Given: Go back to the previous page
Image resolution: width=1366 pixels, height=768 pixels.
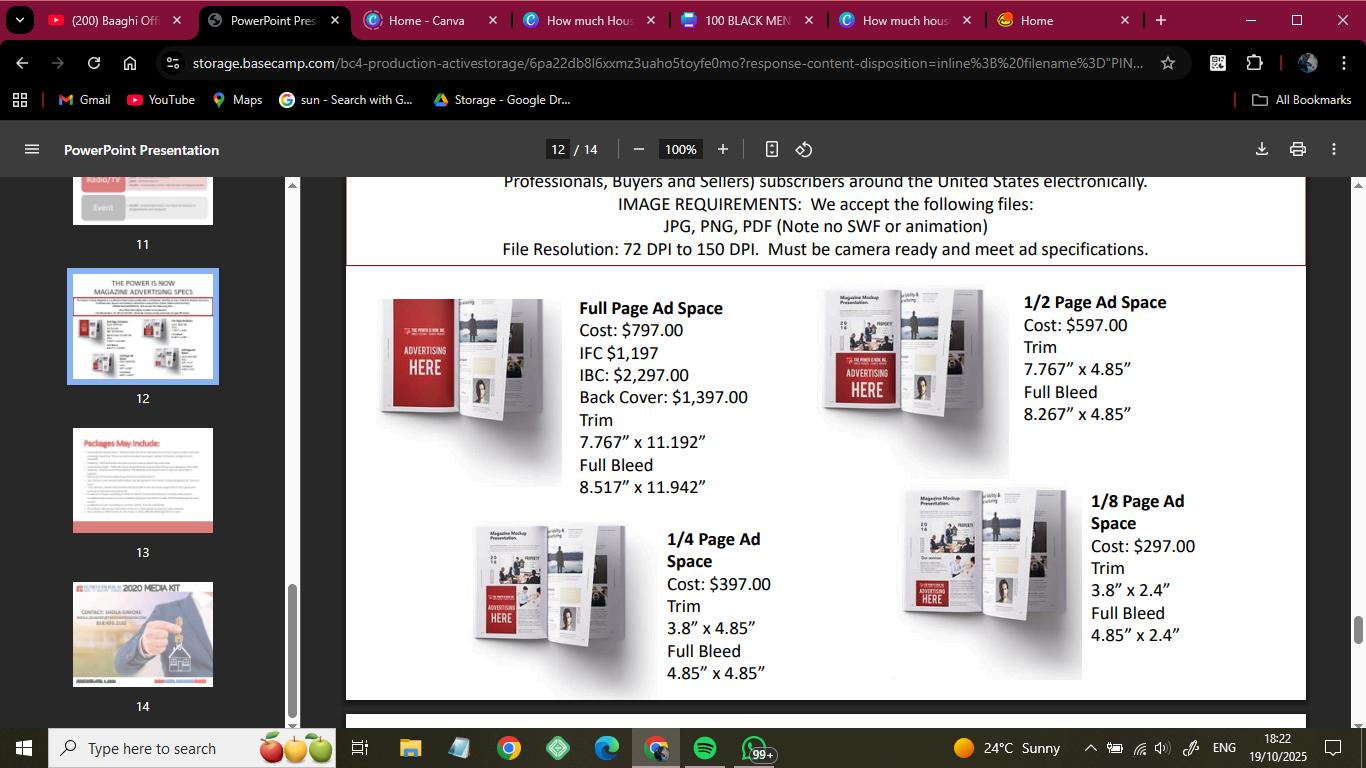Looking at the screenshot, I should 22,63.
